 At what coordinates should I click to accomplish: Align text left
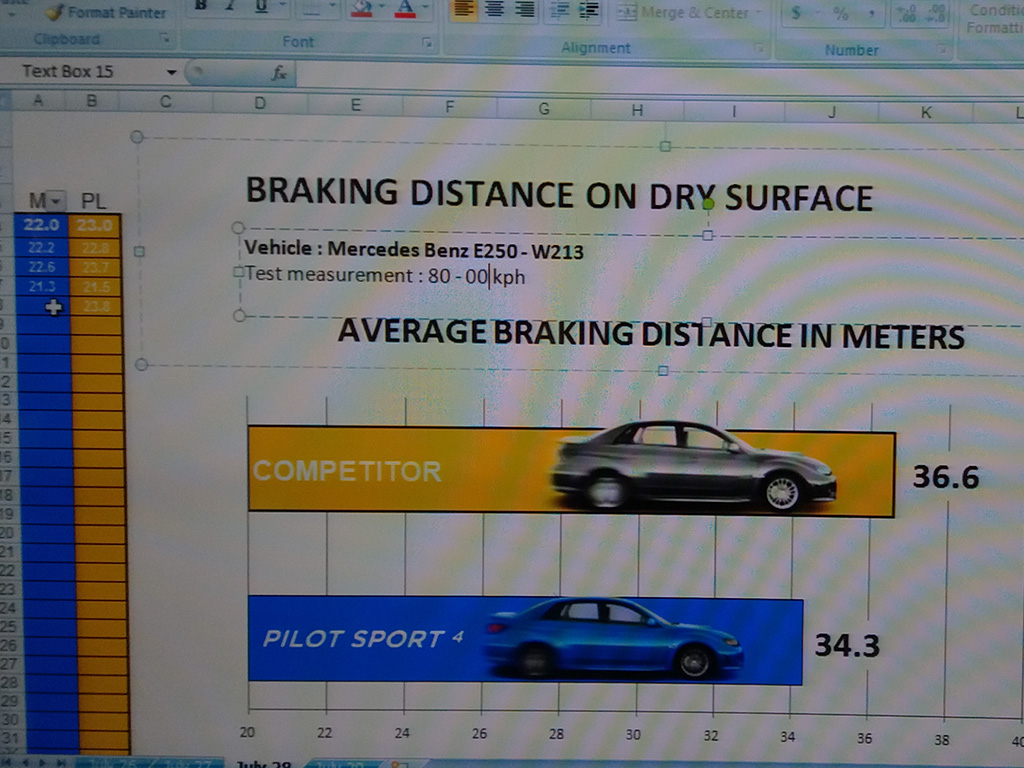[x=464, y=9]
